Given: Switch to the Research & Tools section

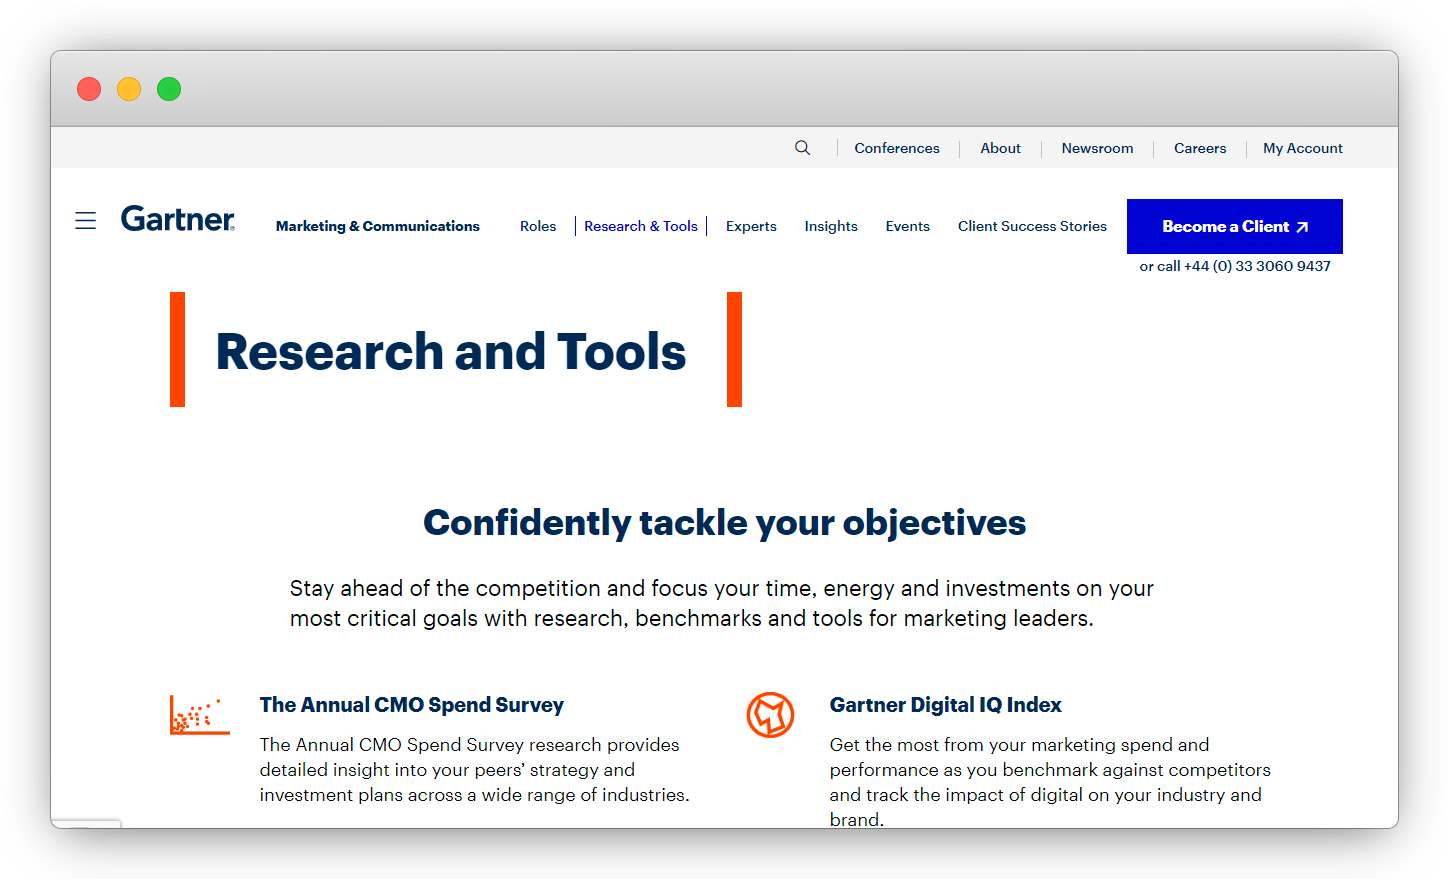Looking at the screenshot, I should point(641,226).
